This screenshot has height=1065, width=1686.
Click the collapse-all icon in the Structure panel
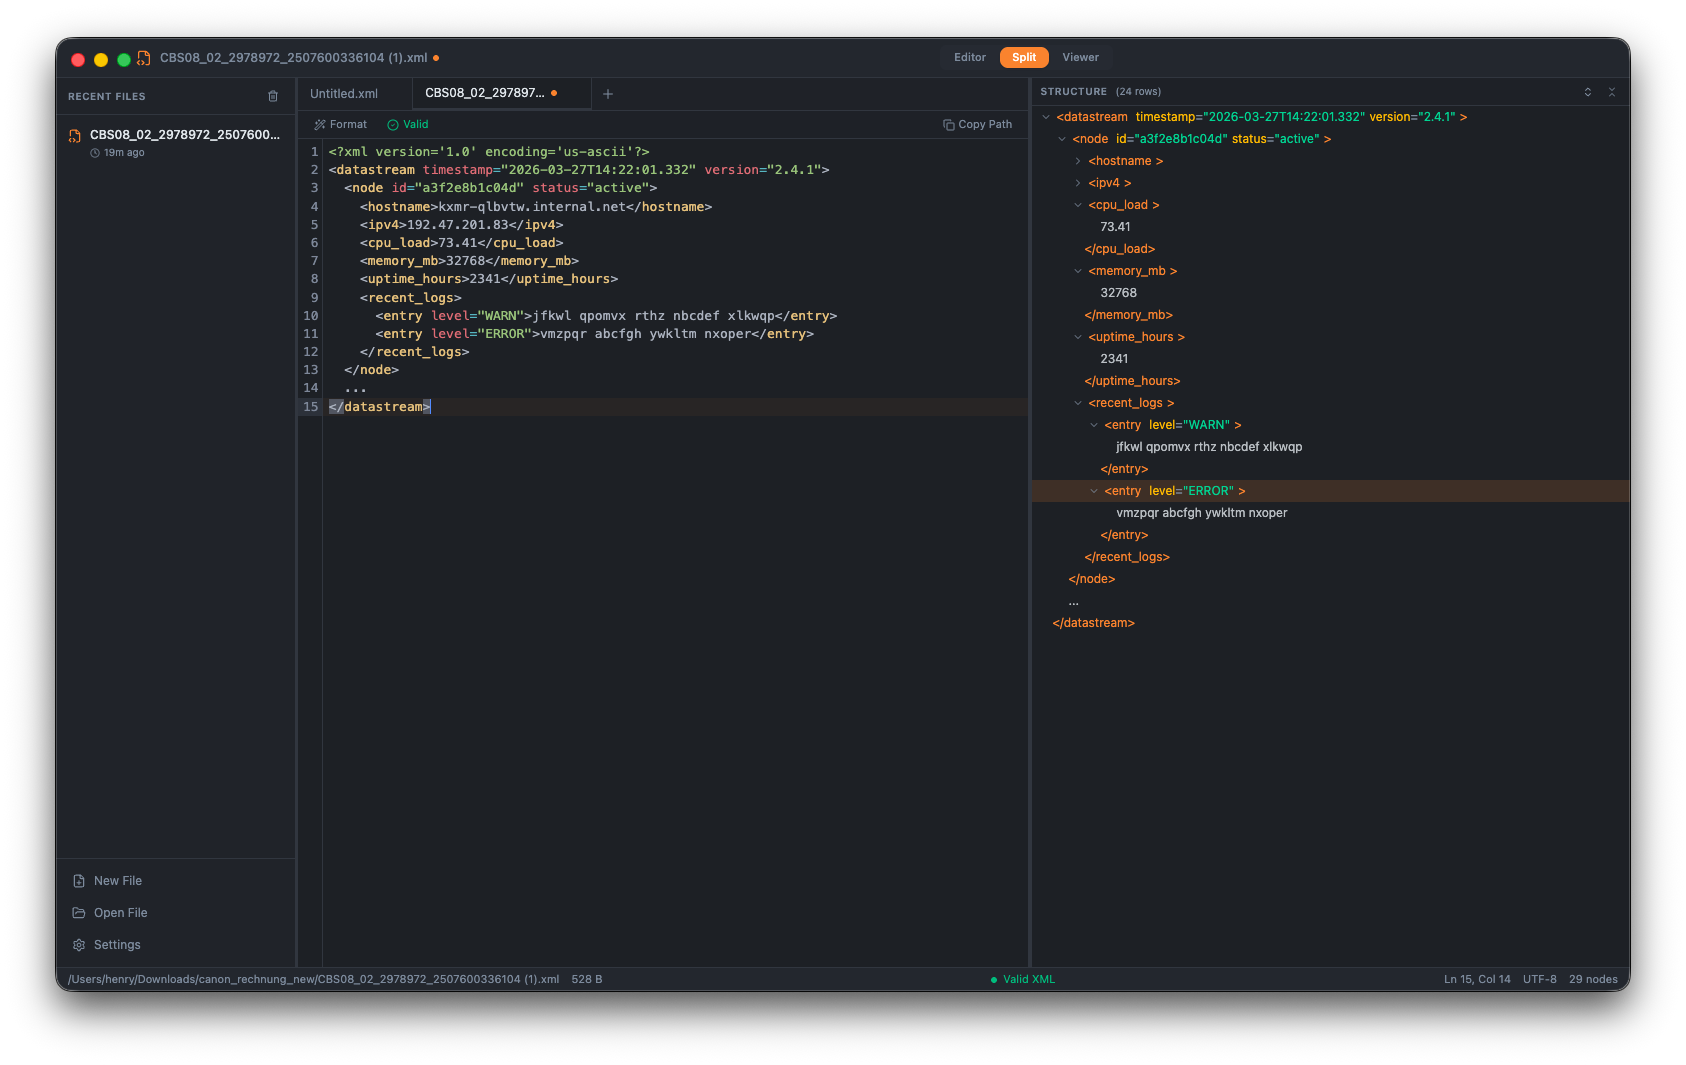[x=1612, y=91]
